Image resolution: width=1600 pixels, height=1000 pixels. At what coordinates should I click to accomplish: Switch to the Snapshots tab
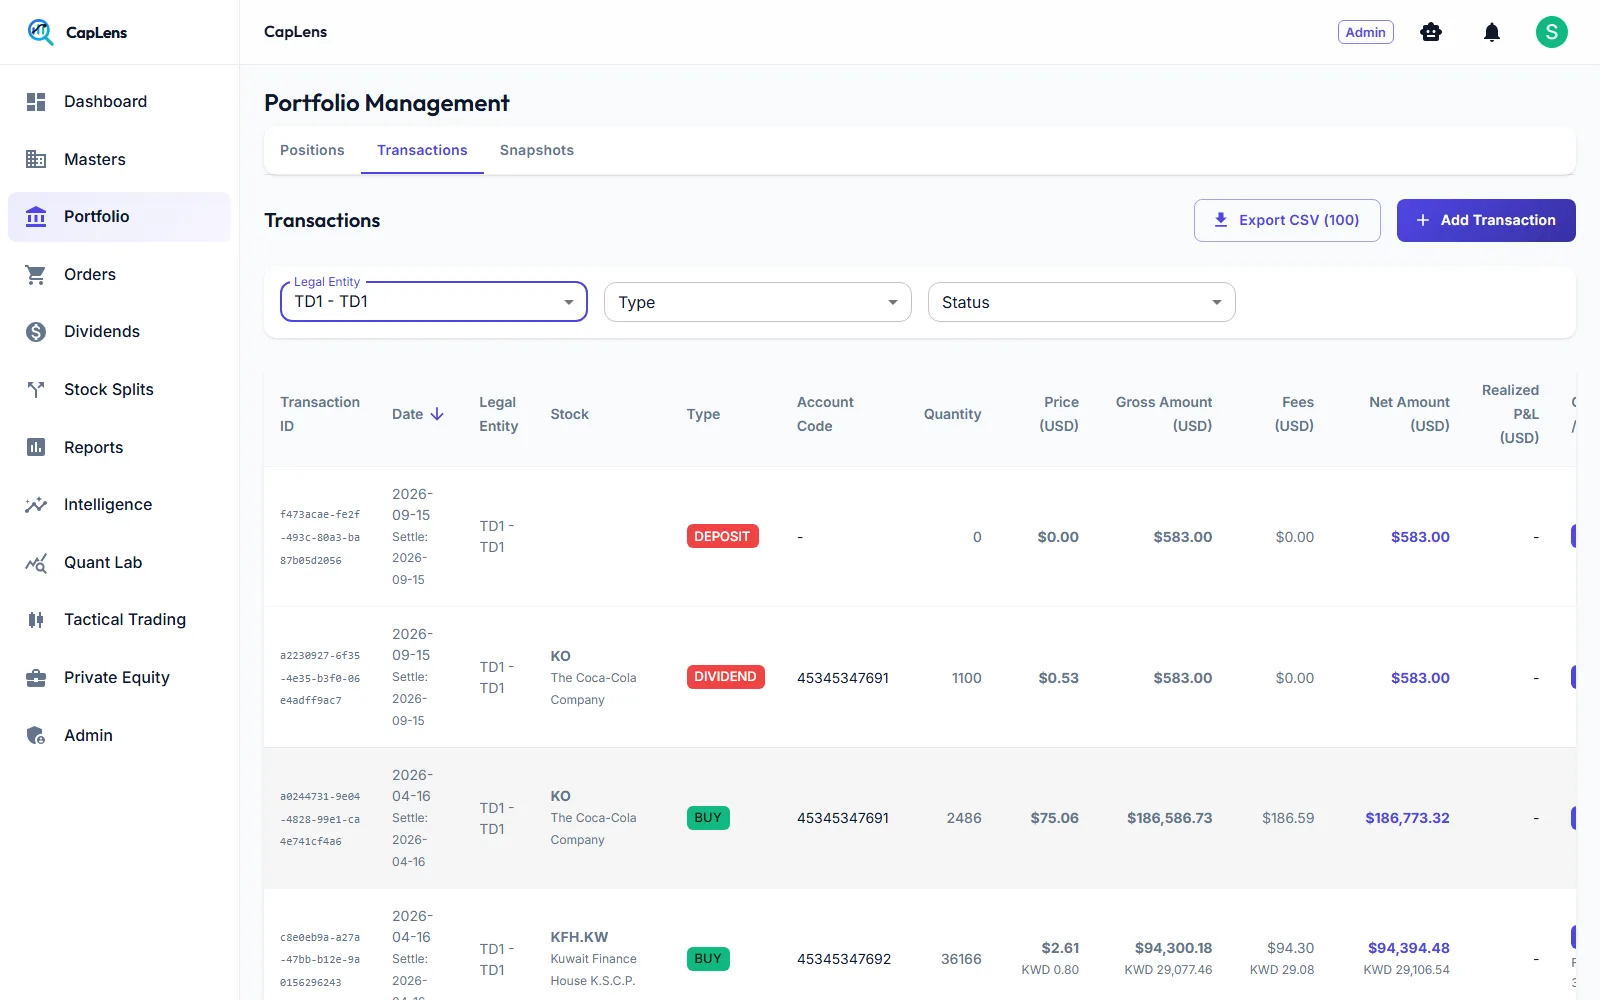pyautogui.click(x=537, y=150)
